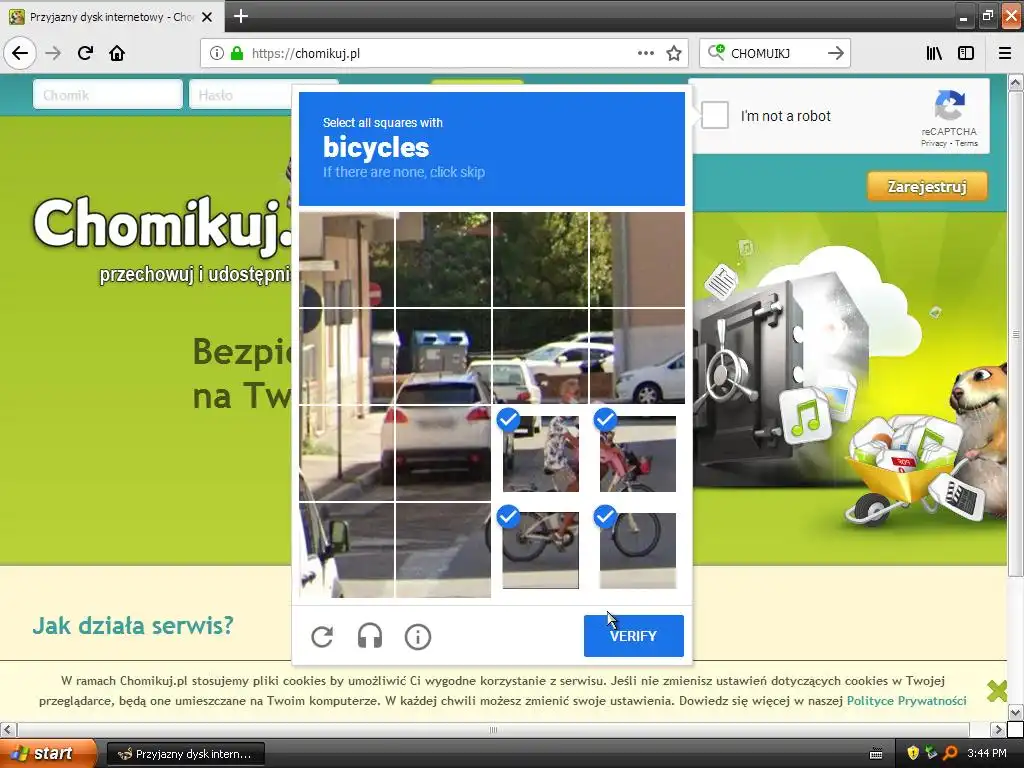Check the I'm not a robot box

[714, 116]
